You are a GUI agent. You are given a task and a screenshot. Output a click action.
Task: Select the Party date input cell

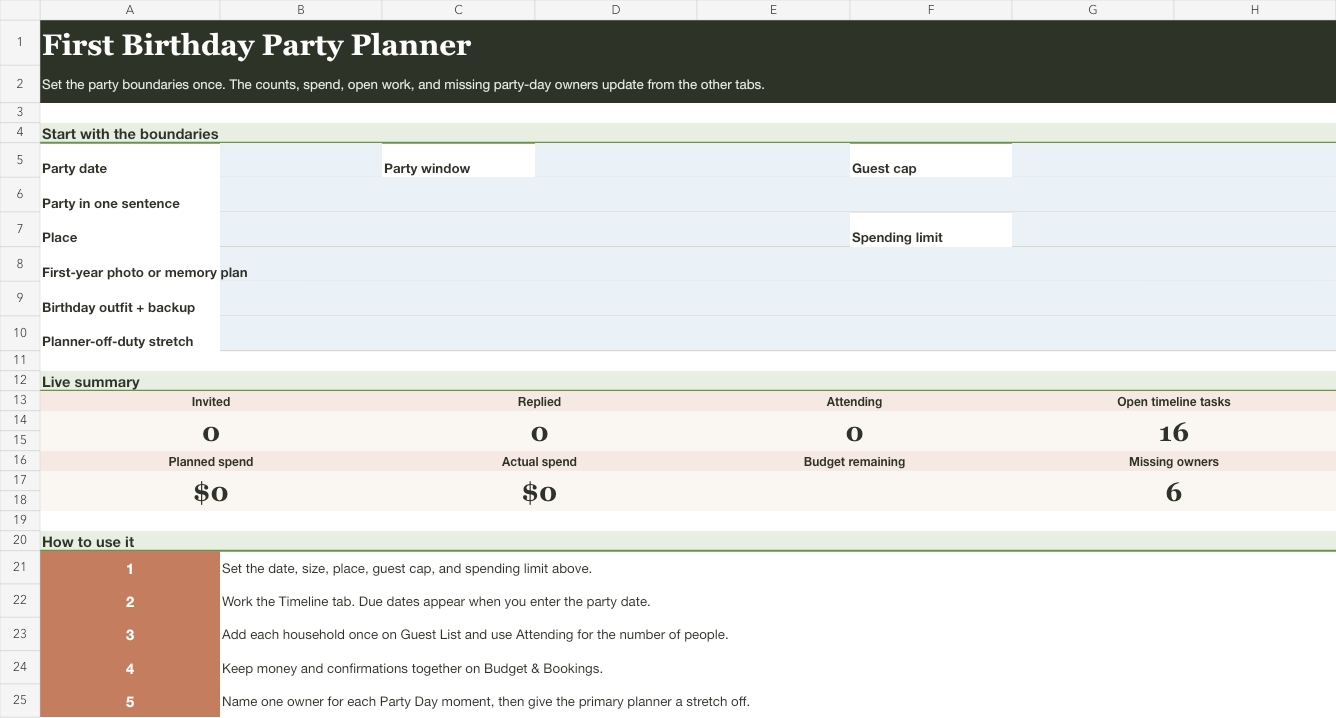[x=301, y=160]
